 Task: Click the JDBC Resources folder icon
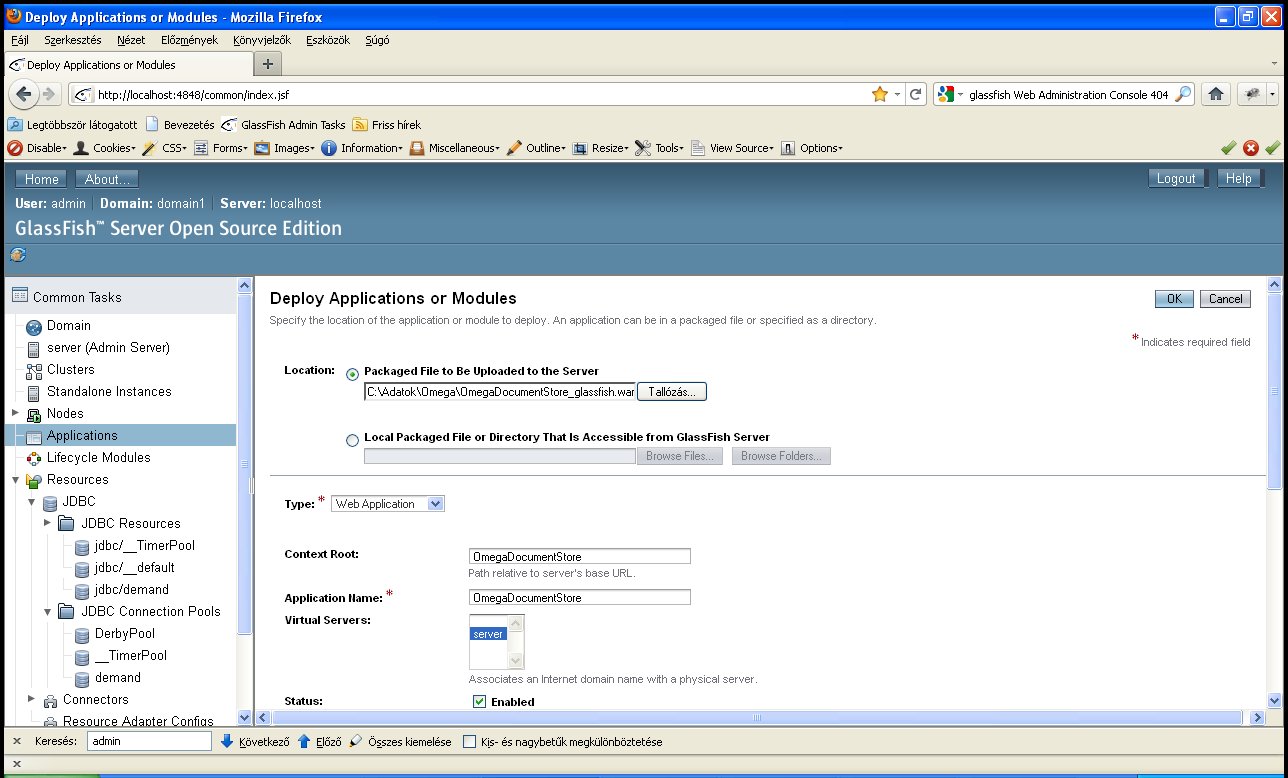tap(66, 524)
